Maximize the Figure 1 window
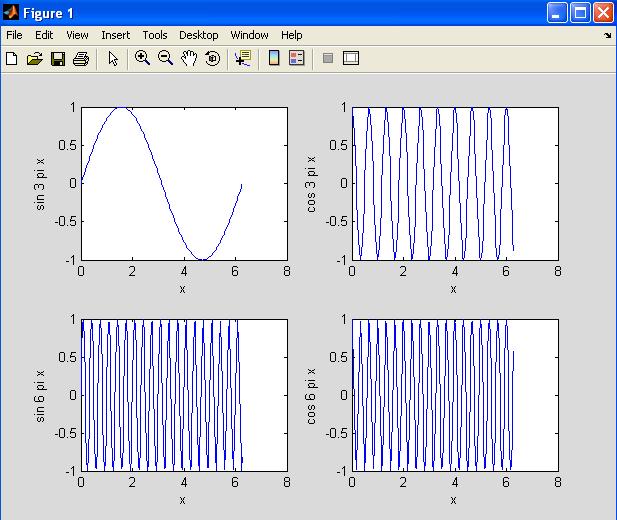 [x=580, y=13]
